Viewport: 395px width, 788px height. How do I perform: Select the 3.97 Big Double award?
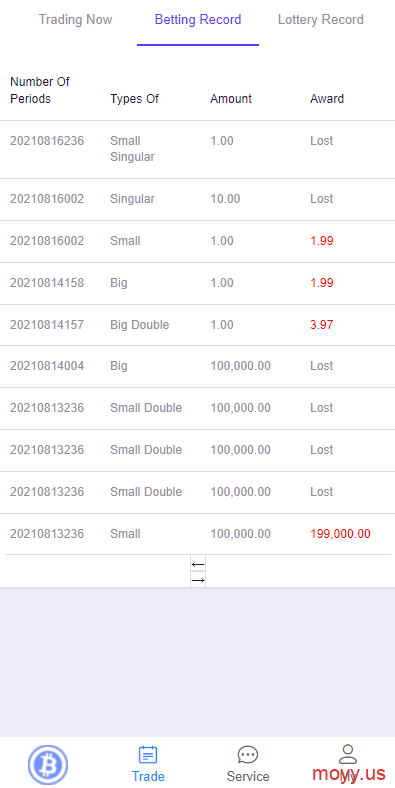(x=322, y=325)
